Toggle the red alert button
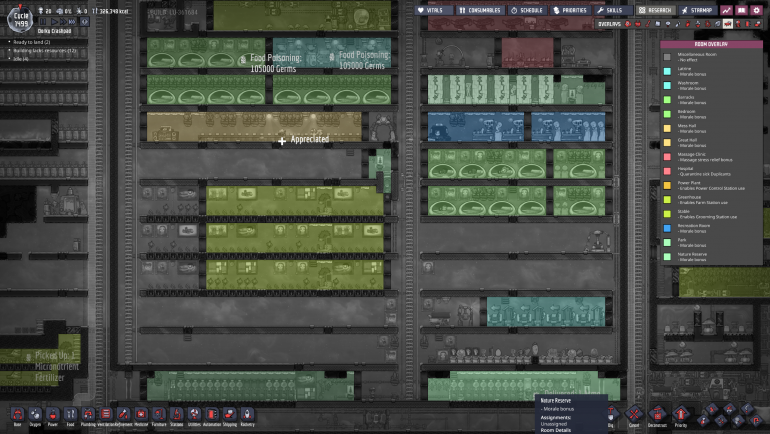 pyautogui.click(x=84, y=22)
